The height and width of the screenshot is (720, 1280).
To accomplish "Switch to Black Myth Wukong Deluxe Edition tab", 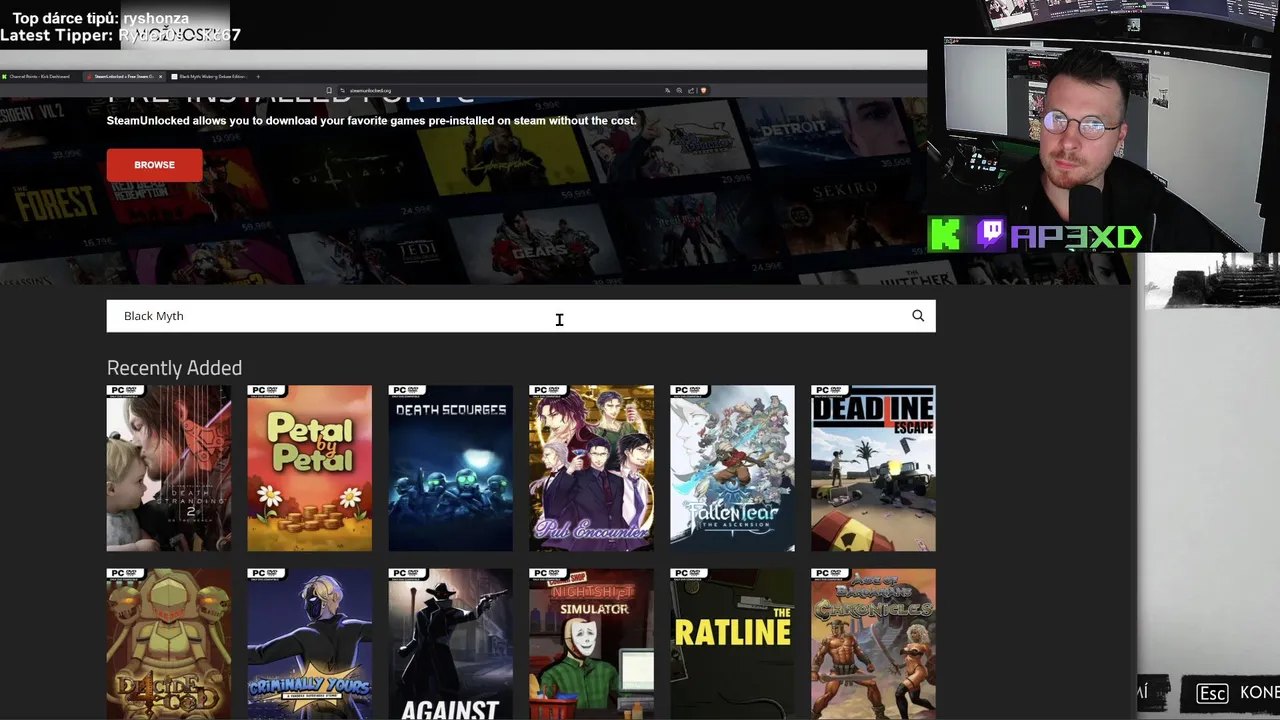I will [x=210, y=77].
